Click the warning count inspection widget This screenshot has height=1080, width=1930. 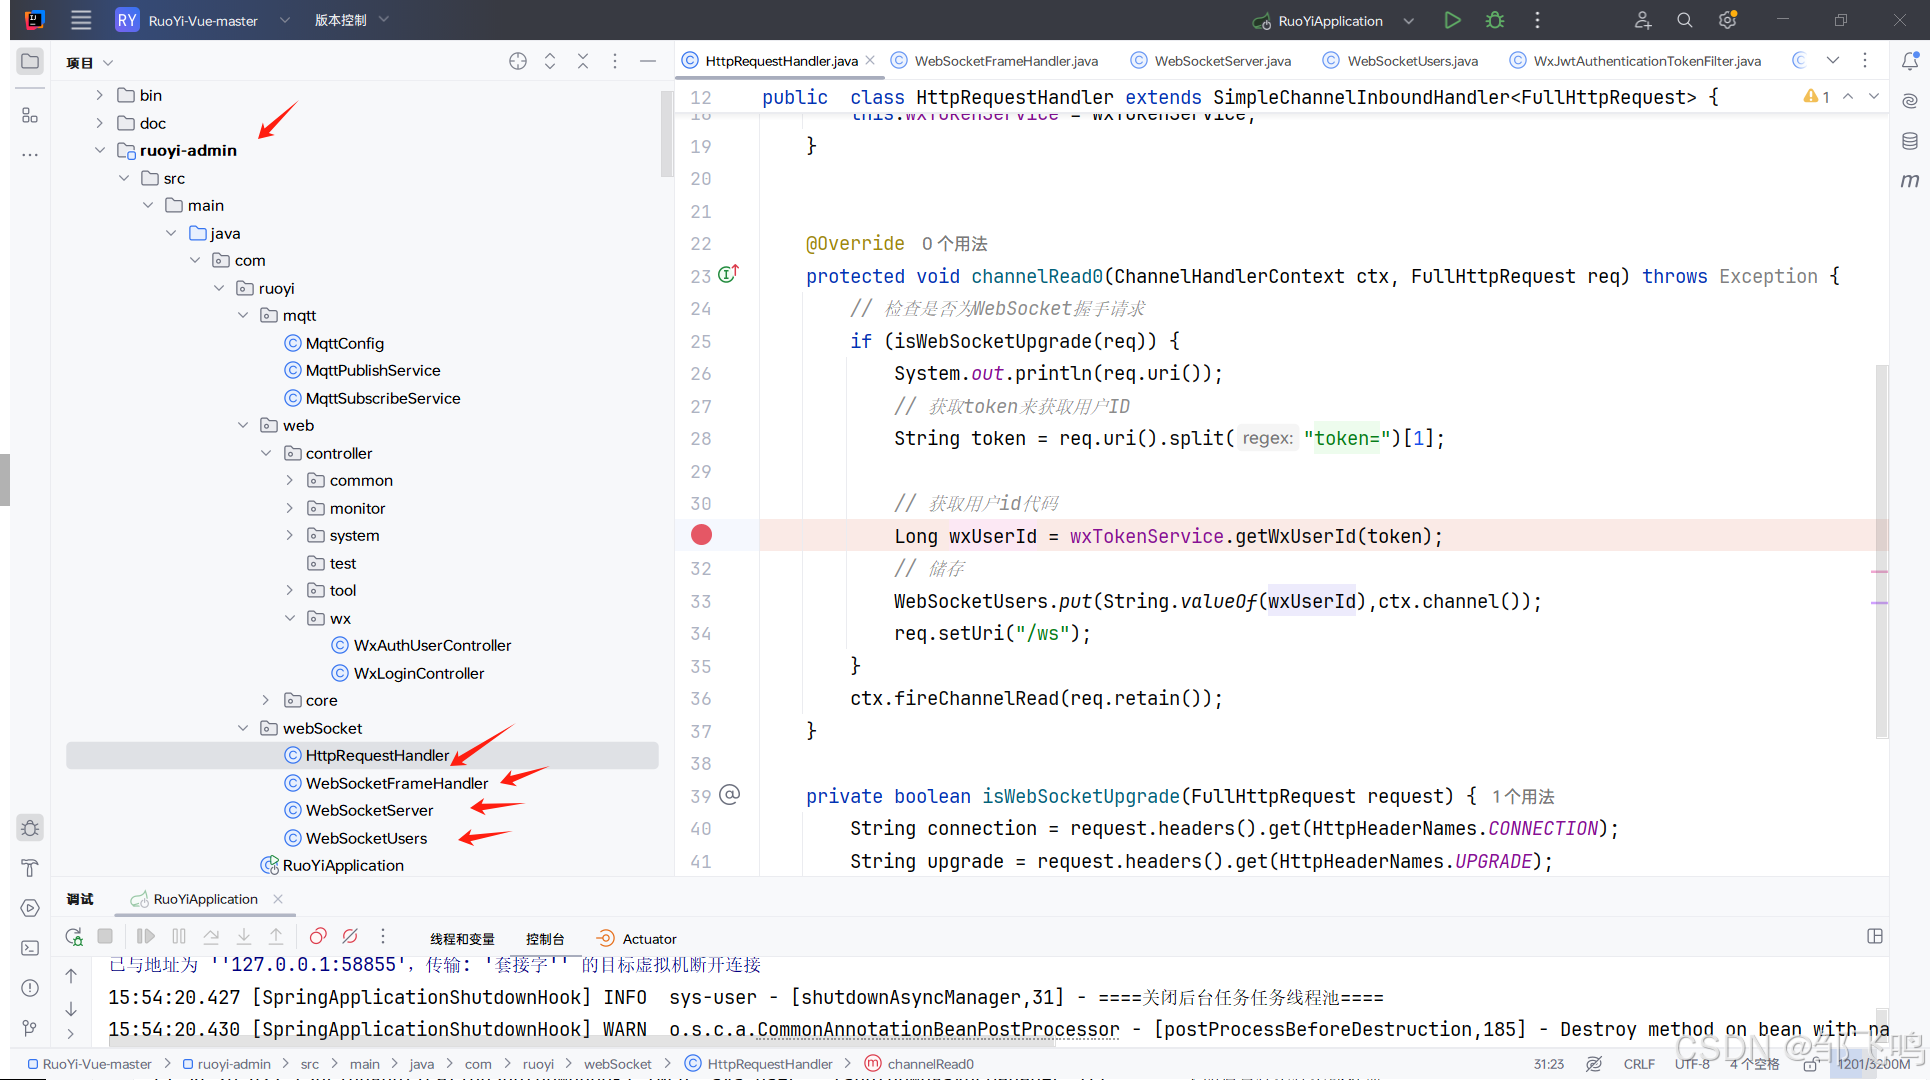[x=1816, y=96]
